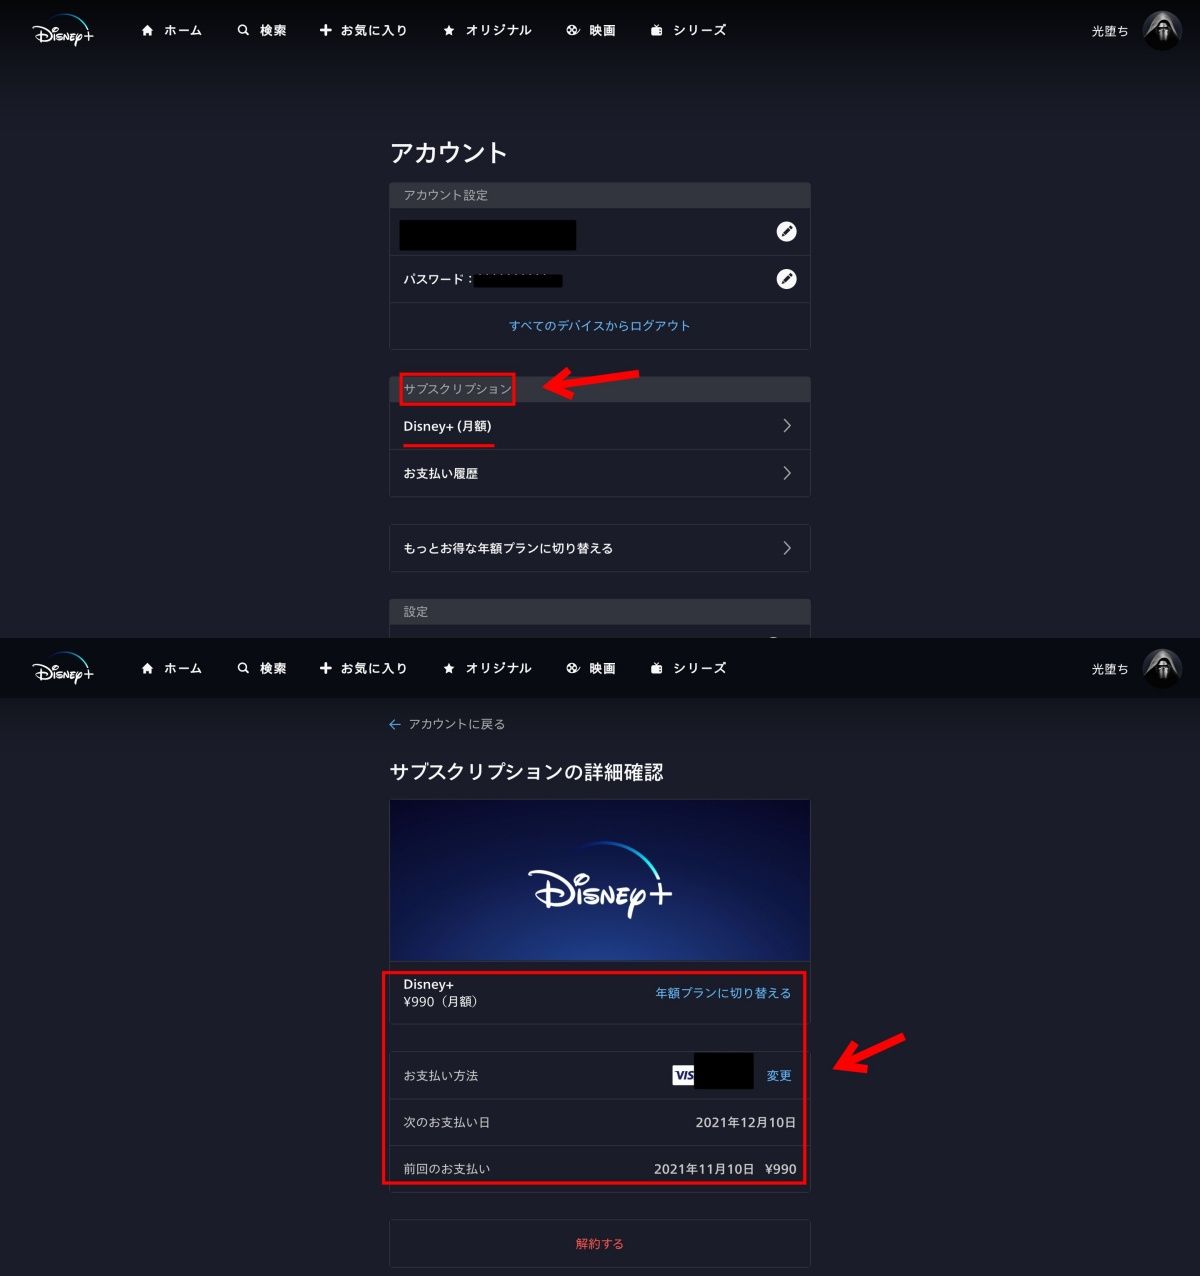1200x1276 pixels.
Task: Click the pencil icon to edit the email
Action: (x=787, y=232)
